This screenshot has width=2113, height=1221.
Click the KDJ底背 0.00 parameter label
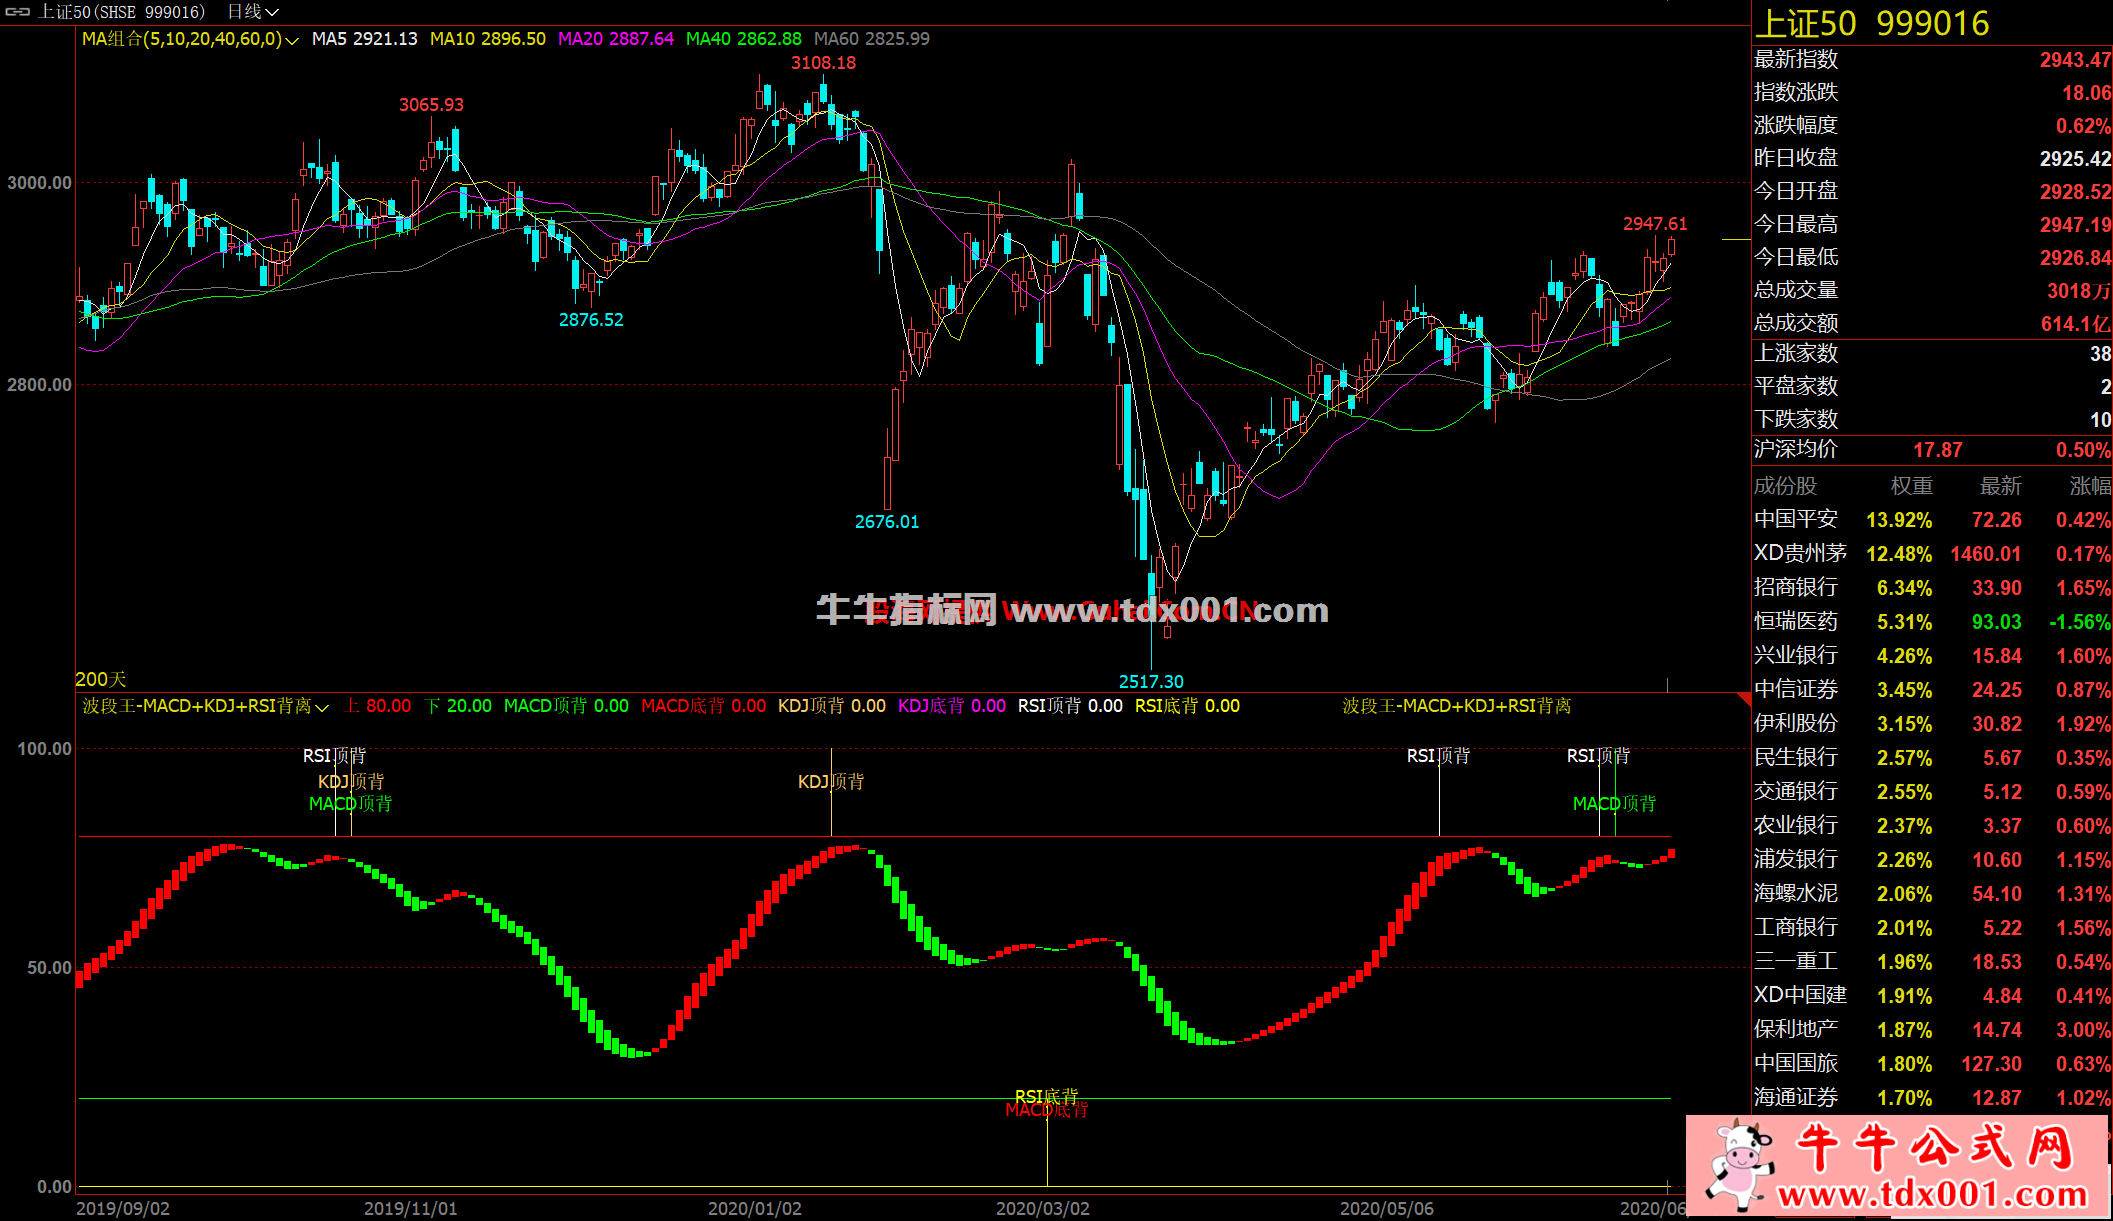click(x=952, y=706)
